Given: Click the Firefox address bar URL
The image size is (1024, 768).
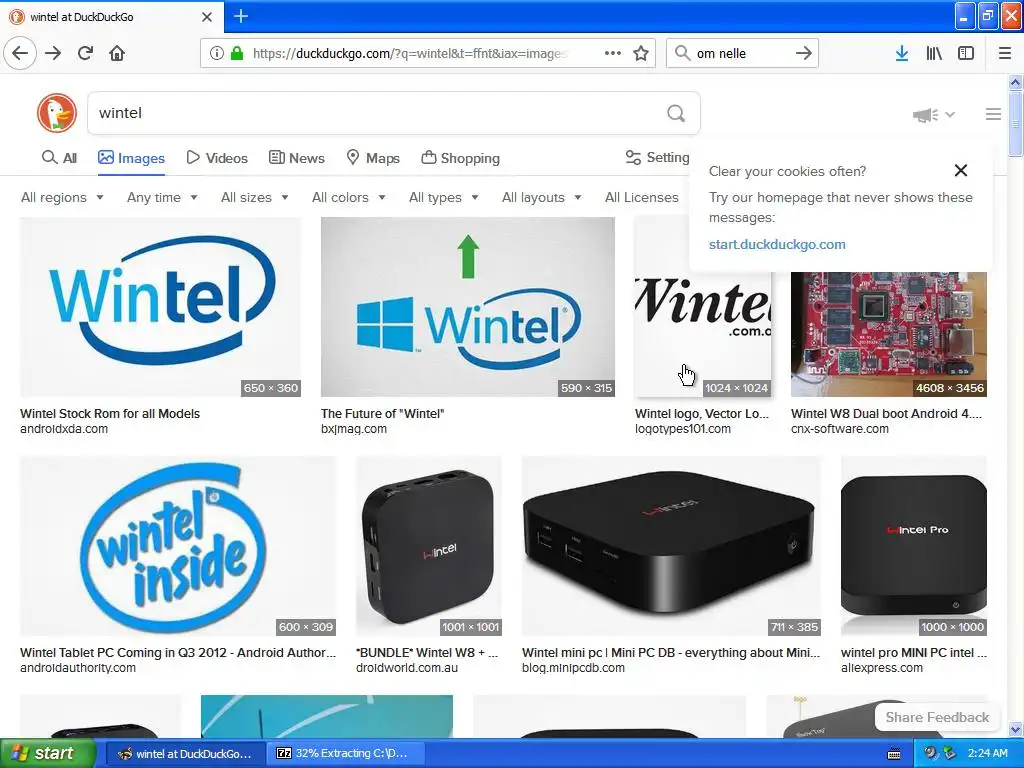Looking at the screenshot, I should coord(410,54).
